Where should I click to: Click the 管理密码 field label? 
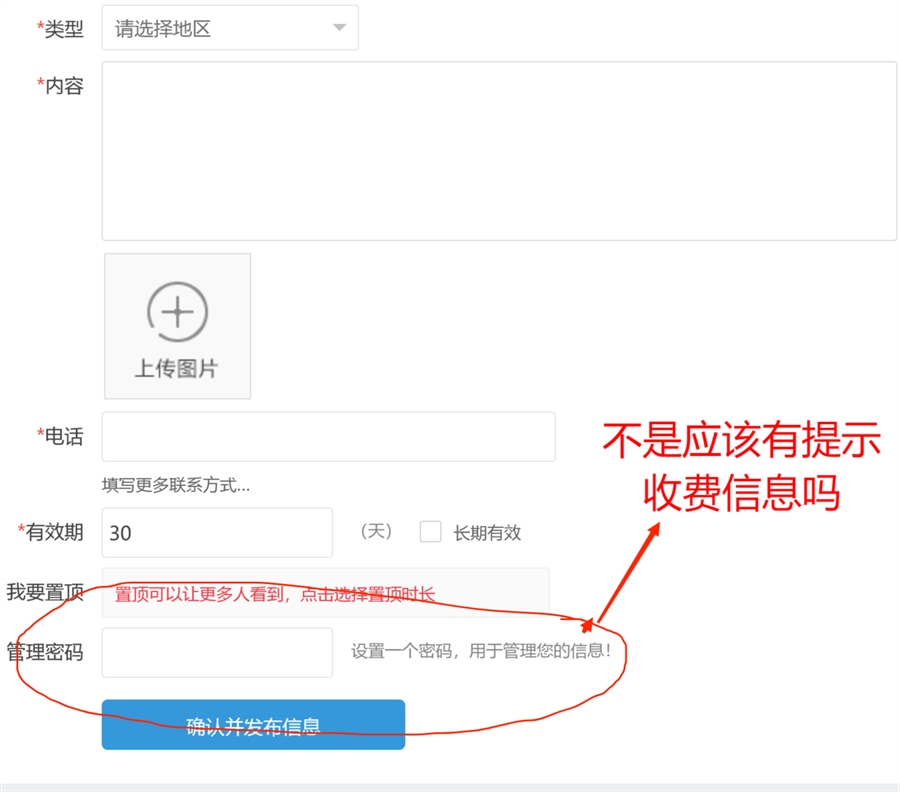[45, 653]
